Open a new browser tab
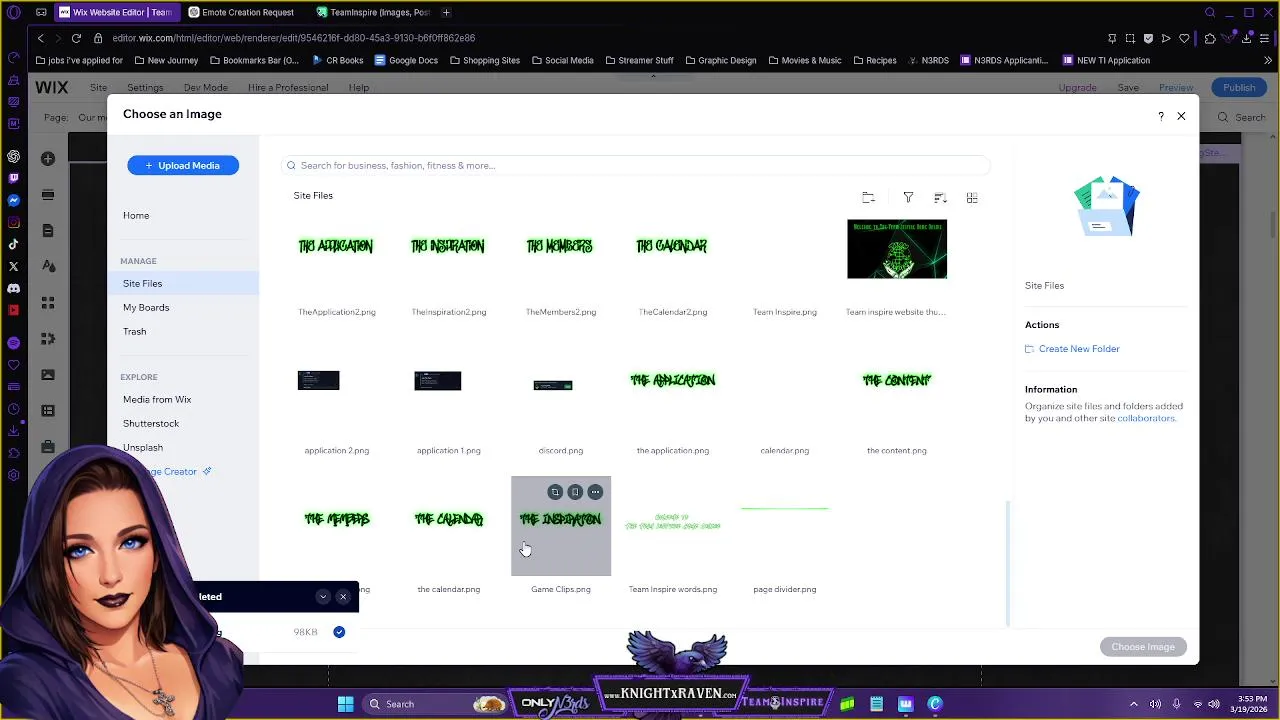 (446, 13)
